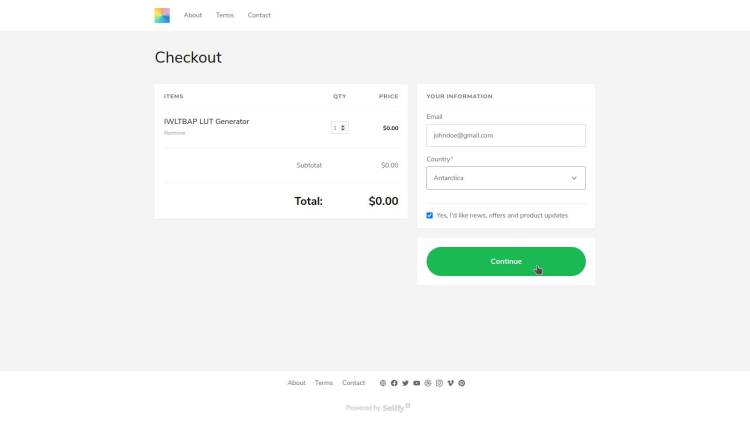Open the Twitter icon in footer
The width and height of the screenshot is (750, 421).
405,383
